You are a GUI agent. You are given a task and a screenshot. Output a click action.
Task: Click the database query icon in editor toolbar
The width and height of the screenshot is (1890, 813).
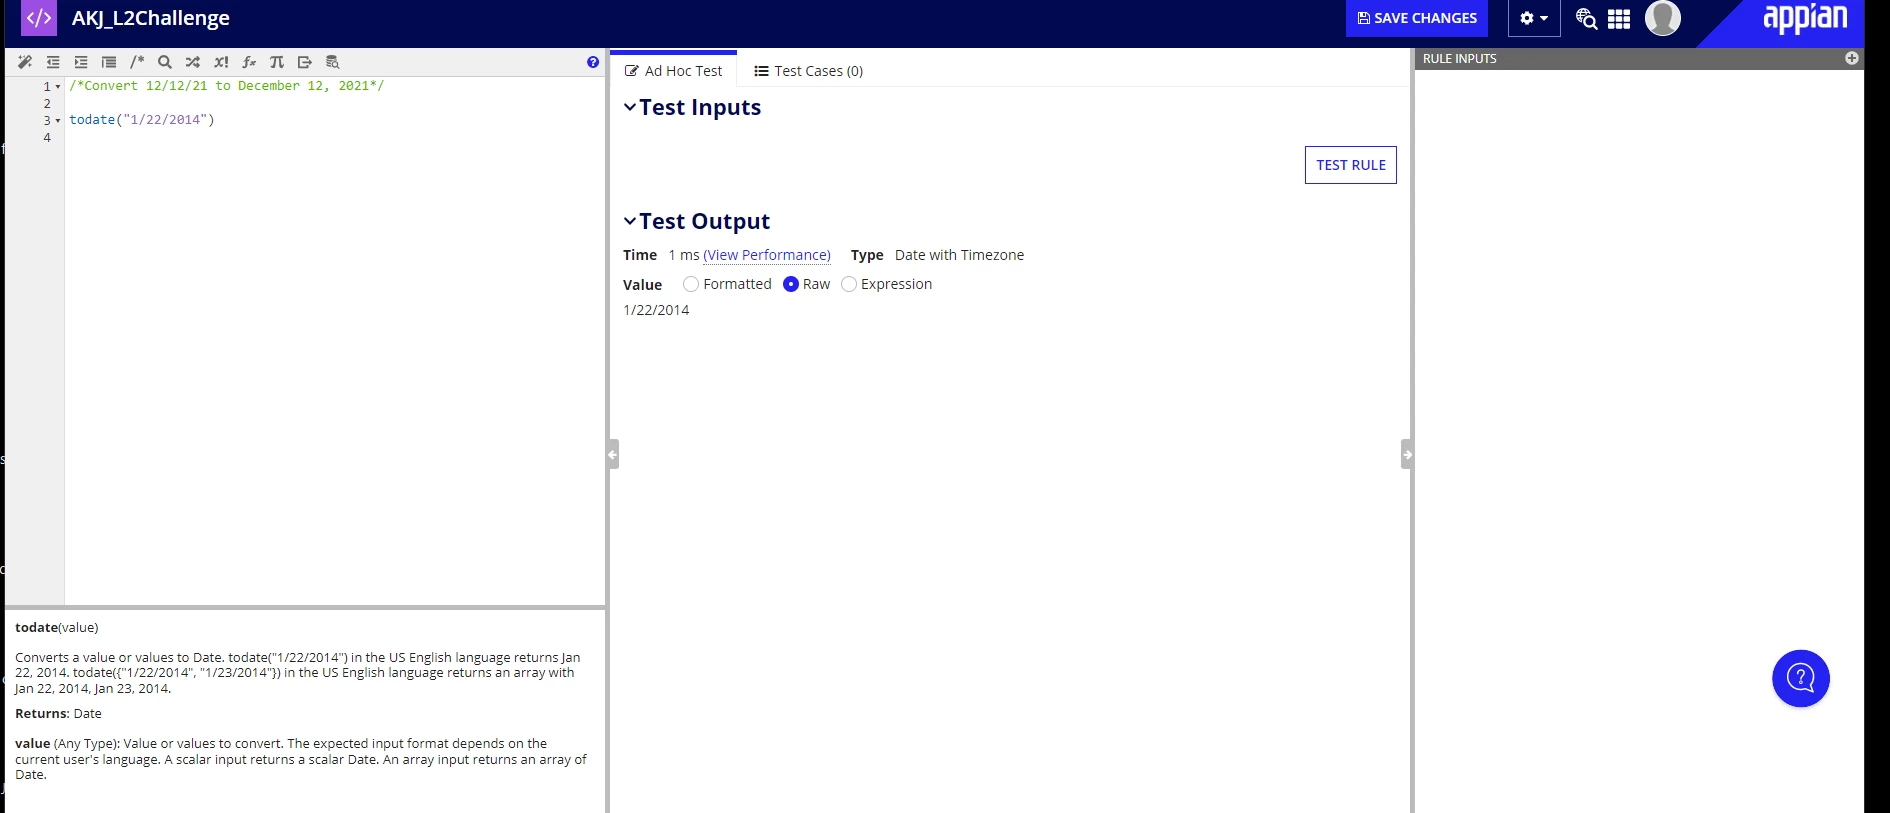click(x=333, y=62)
